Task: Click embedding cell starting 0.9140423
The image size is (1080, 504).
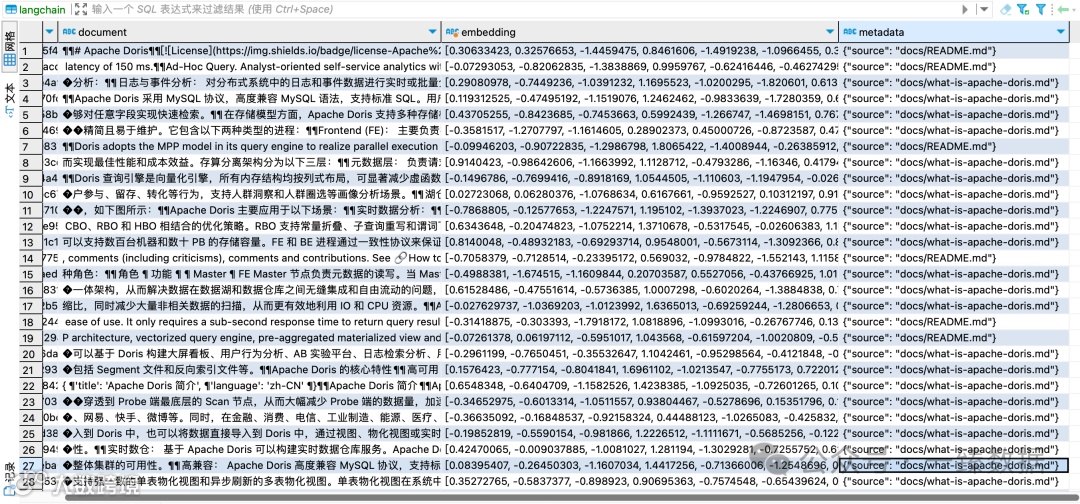Action: (640, 162)
